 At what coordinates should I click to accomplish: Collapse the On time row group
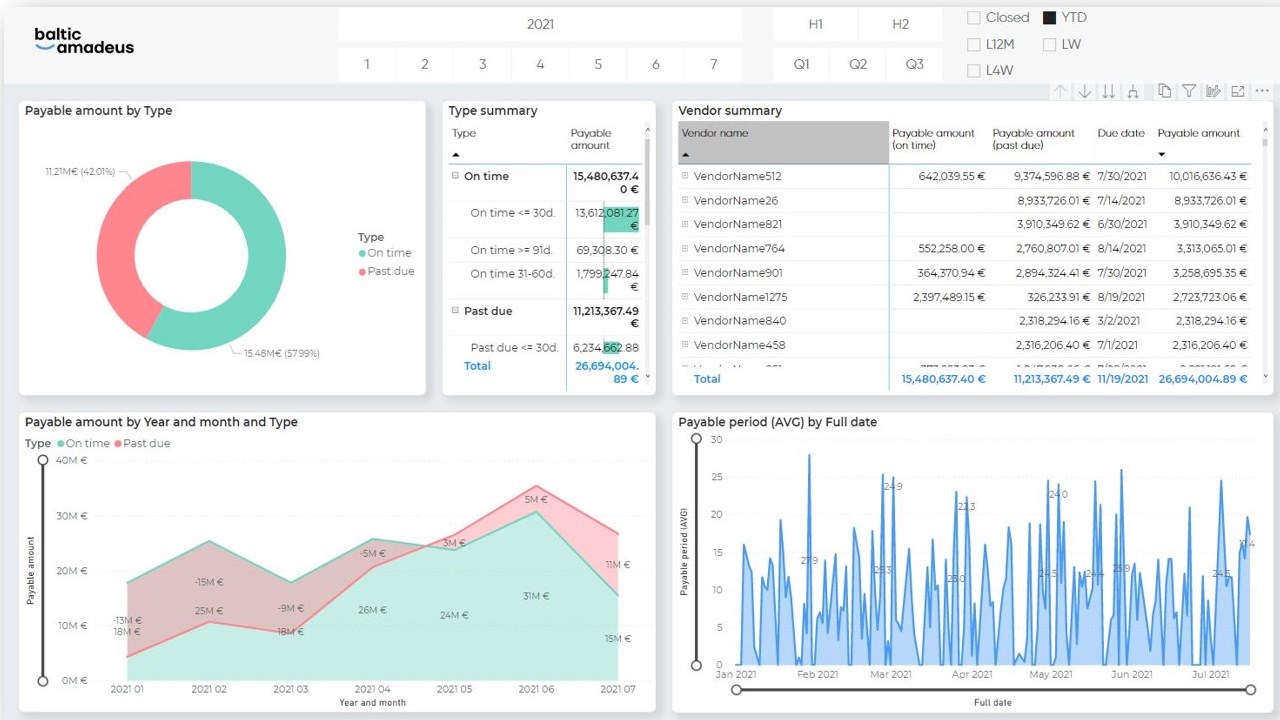click(455, 176)
